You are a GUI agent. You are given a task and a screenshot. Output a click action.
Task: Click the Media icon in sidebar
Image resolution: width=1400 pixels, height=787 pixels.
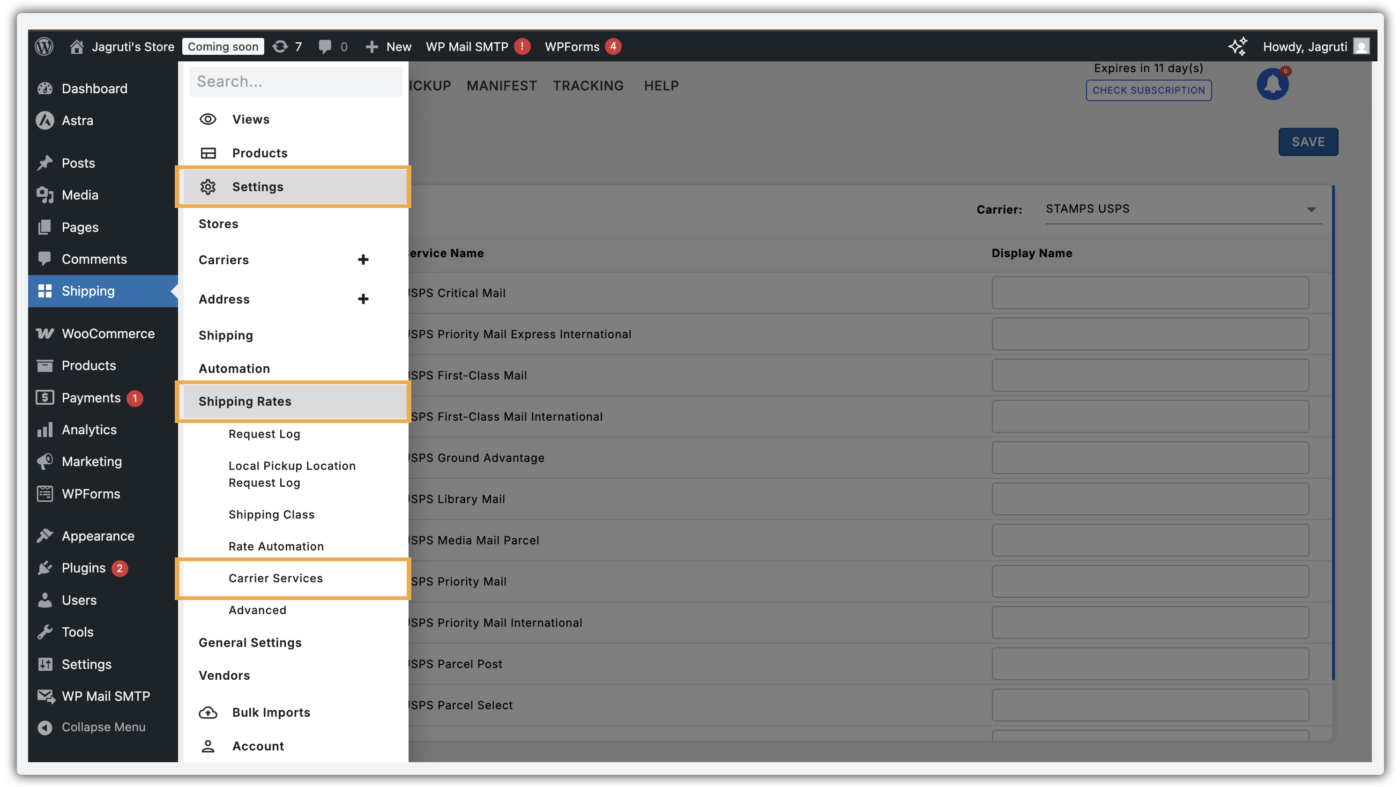pyautogui.click(x=45, y=195)
